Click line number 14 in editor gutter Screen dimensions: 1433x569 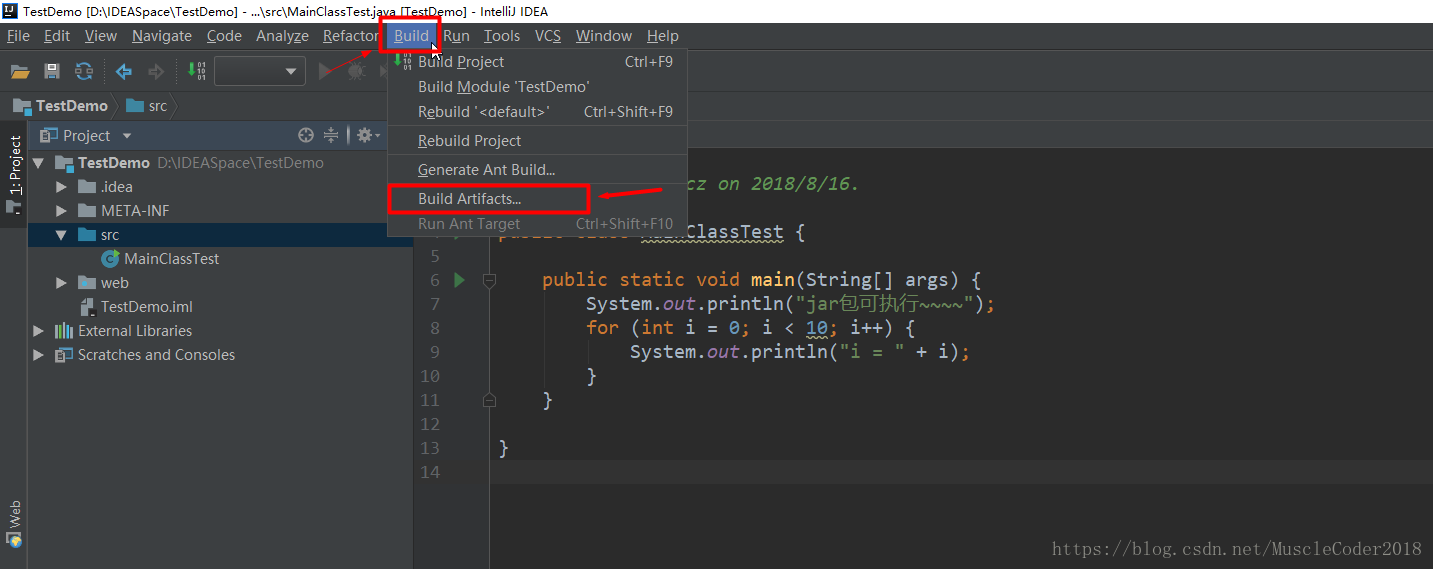click(430, 472)
